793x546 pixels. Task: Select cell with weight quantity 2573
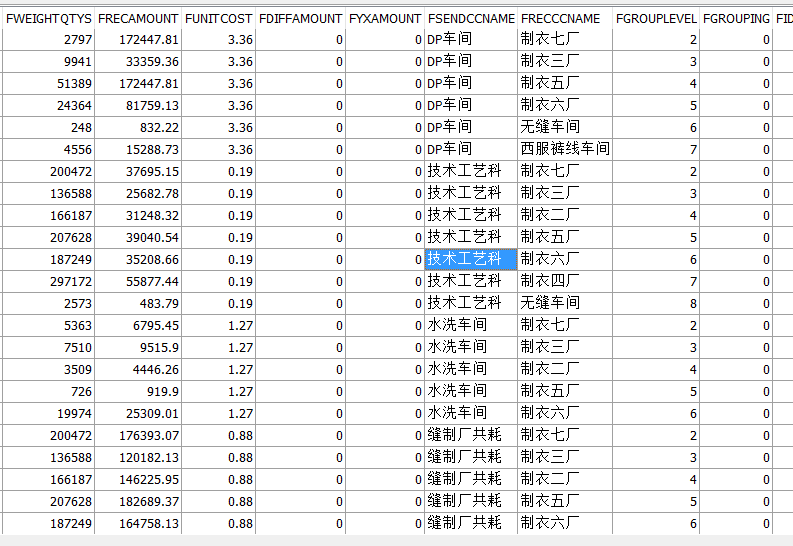click(49, 303)
